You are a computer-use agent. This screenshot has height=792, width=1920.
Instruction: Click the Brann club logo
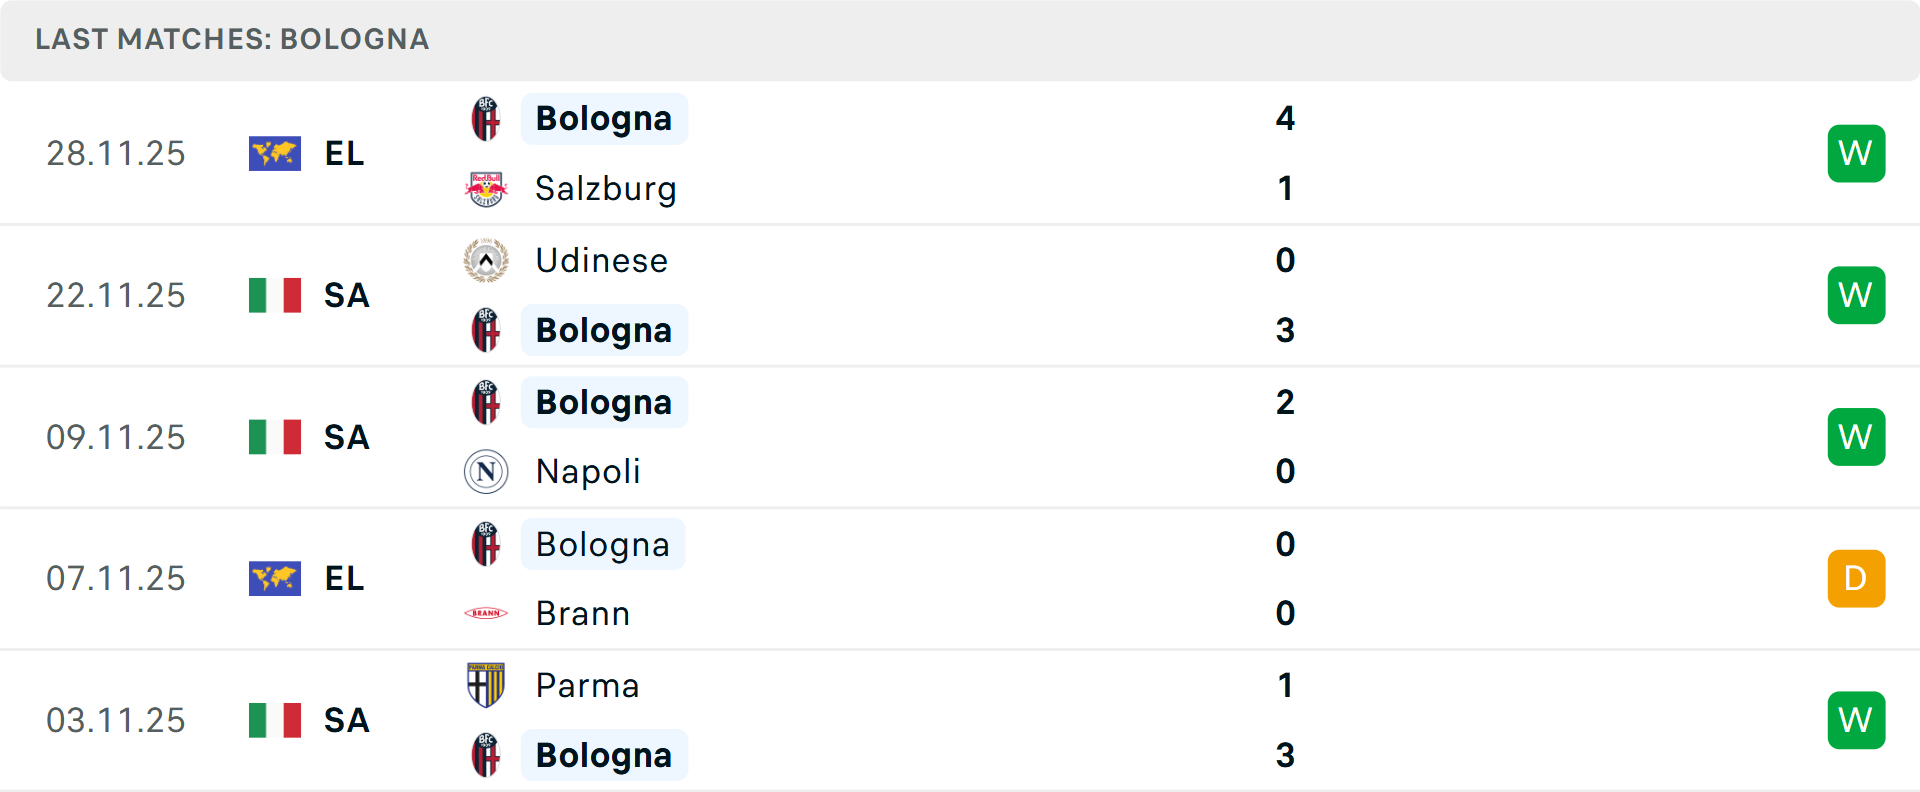pos(486,613)
